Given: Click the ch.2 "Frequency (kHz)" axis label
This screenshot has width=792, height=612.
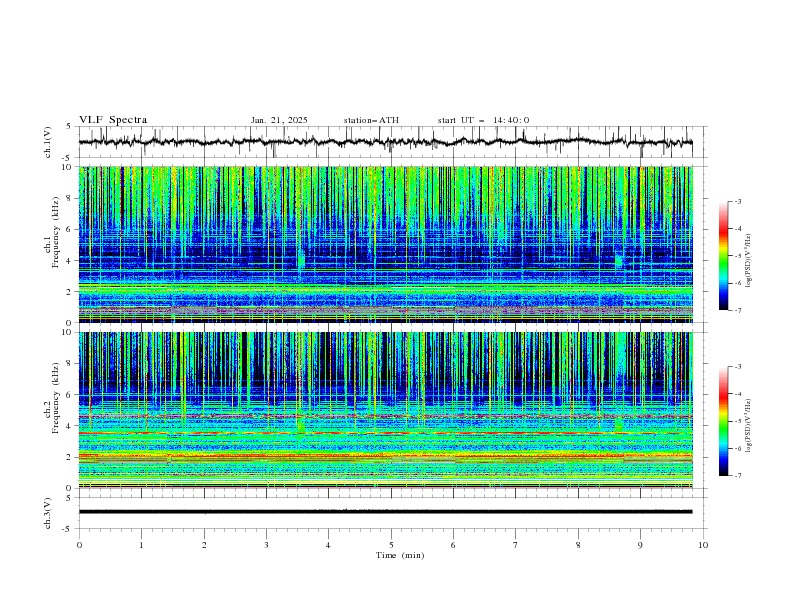Looking at the screenshot, I should 56,398.
